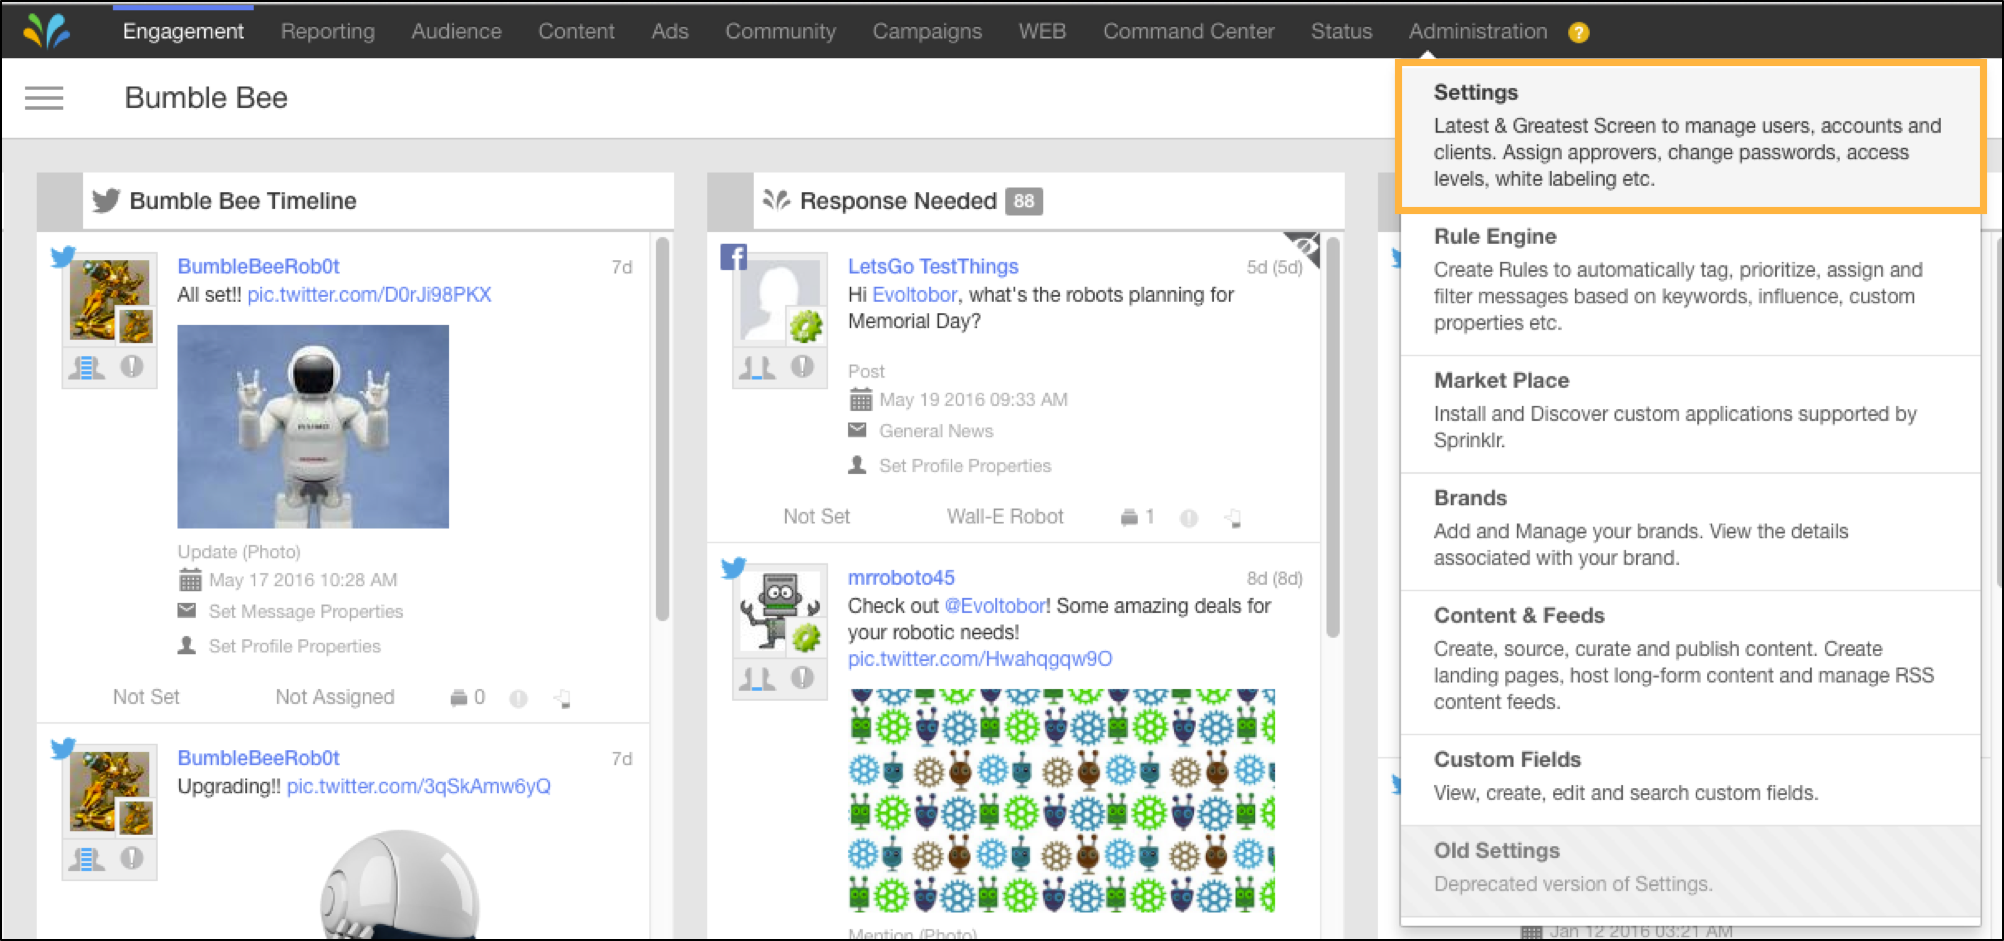The height and width of the screenshot is (941, 2004).
Task: Click the envelope icon beside General News
Action: tap(858, 430)
